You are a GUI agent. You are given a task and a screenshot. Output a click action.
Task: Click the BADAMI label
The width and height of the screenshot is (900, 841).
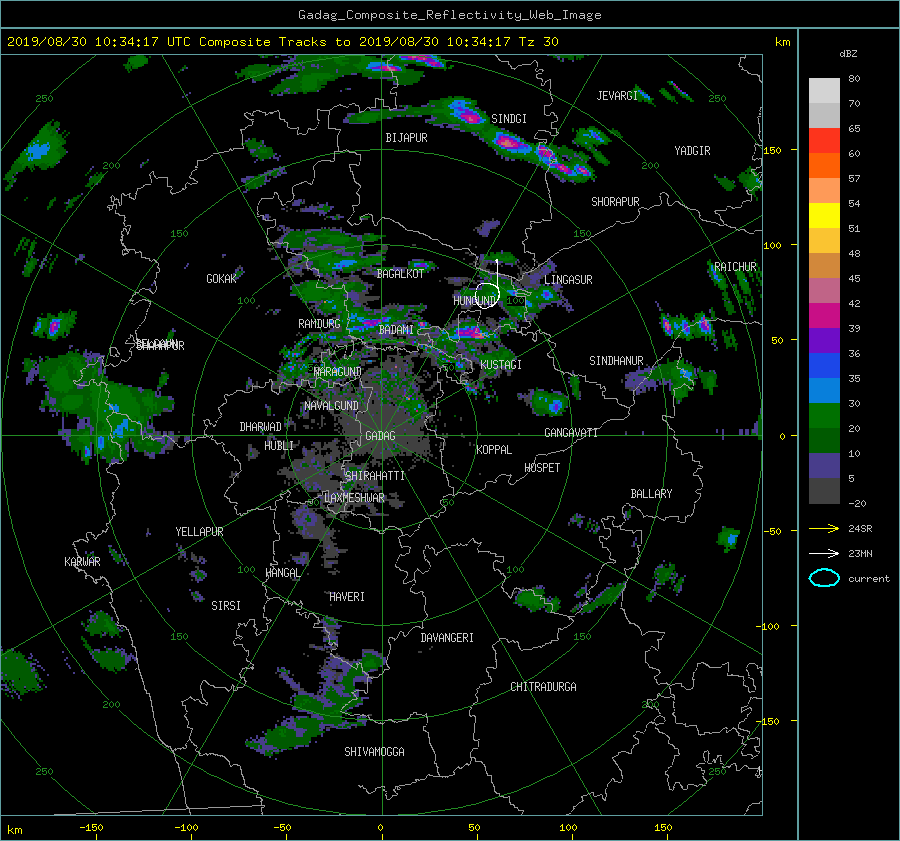pos(396,330)
